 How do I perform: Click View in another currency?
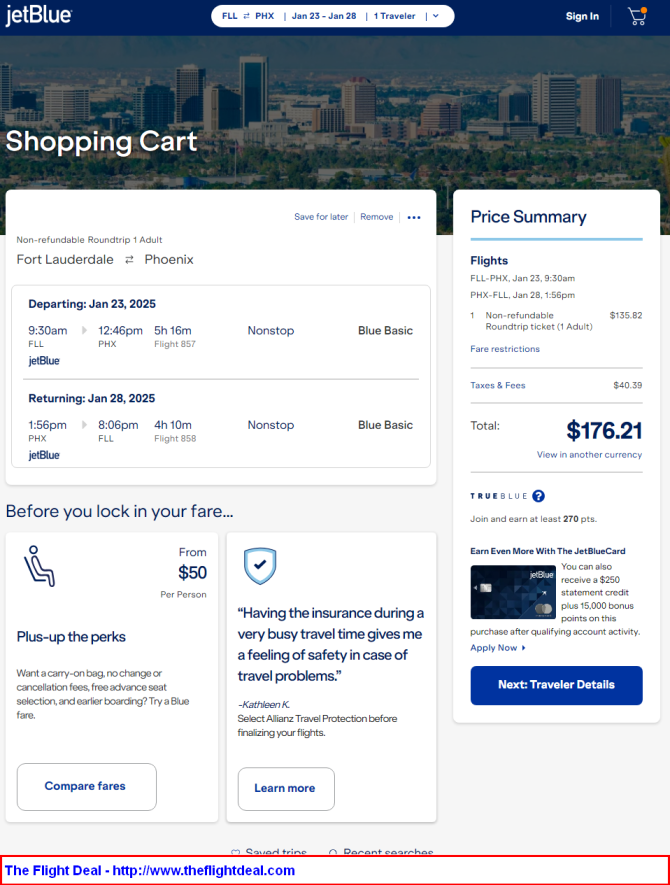click(x=589, y=455)
